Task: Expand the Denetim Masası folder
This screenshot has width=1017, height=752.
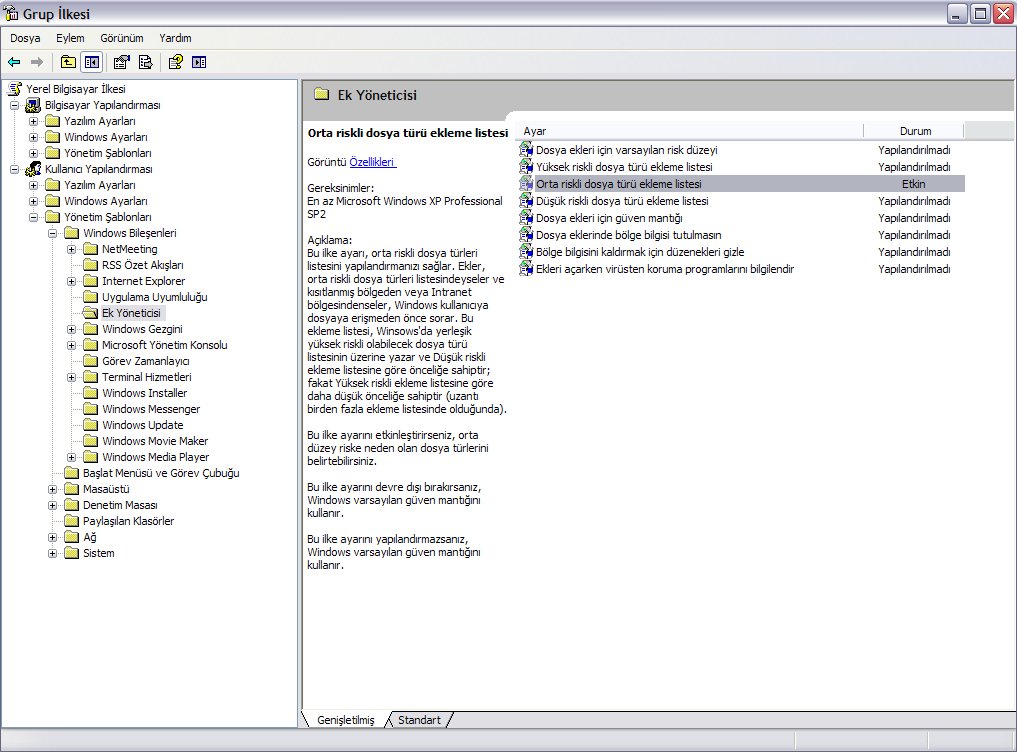Action: point(53,505)
